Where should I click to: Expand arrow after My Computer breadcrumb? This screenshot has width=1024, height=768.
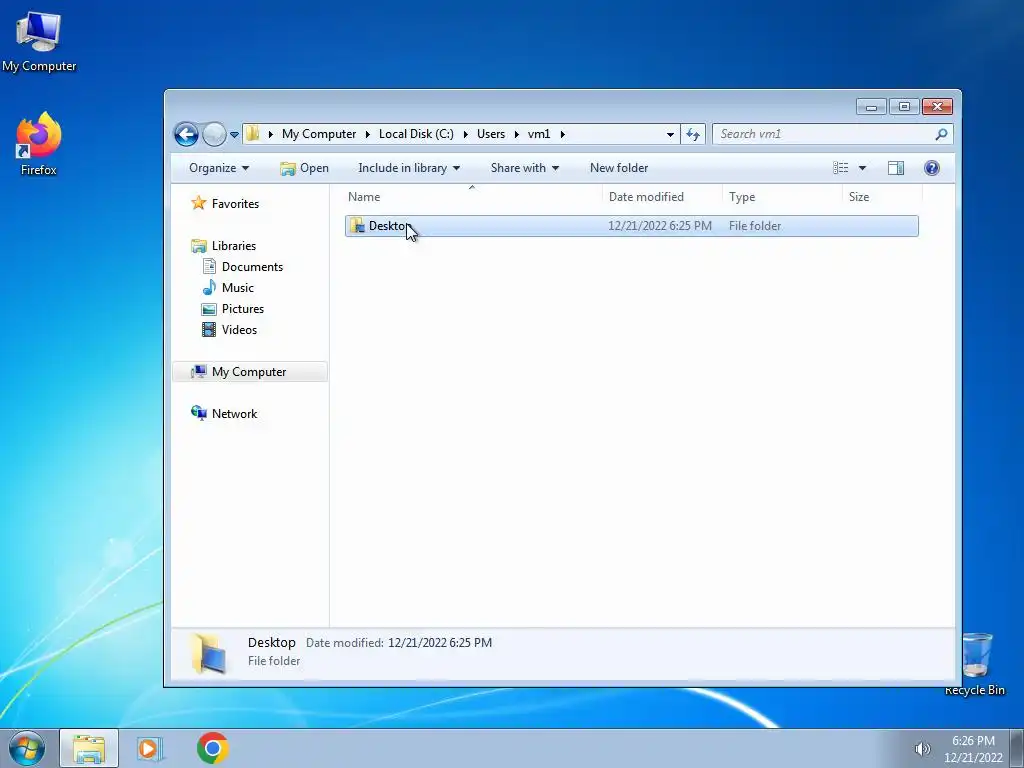(x=367, y=134)
